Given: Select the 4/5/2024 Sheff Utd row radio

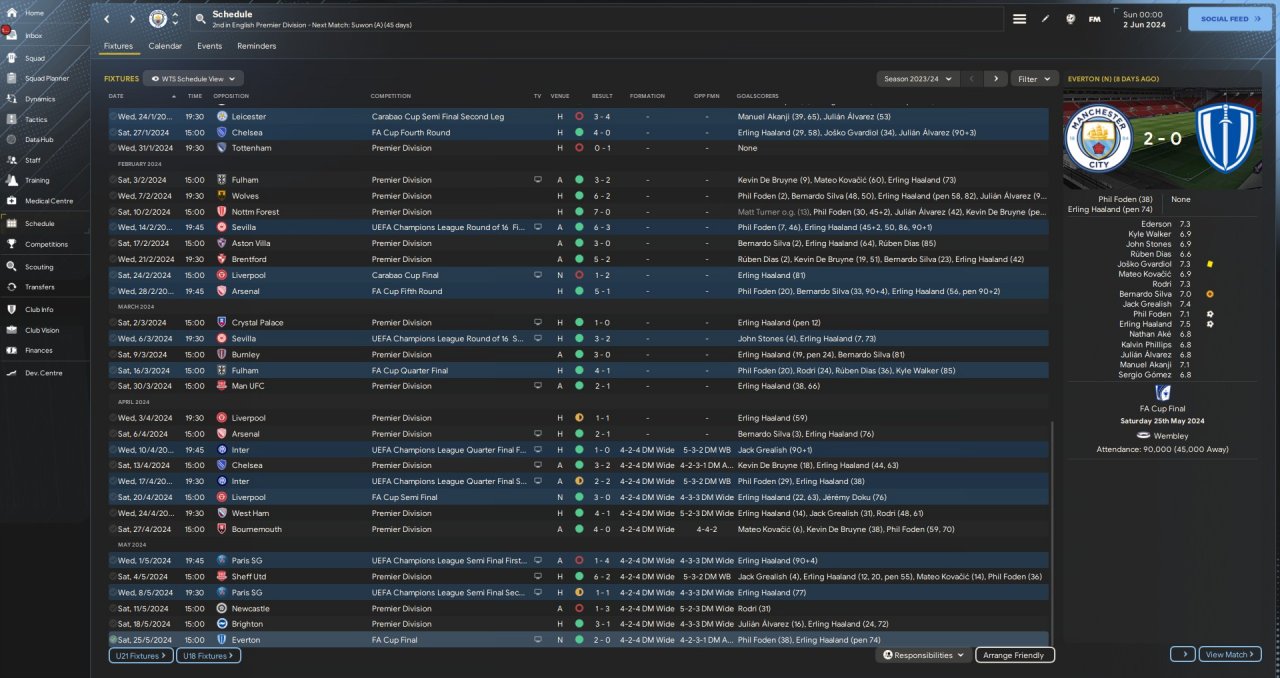Looking at the screenshot, I should tap(113, 576).
